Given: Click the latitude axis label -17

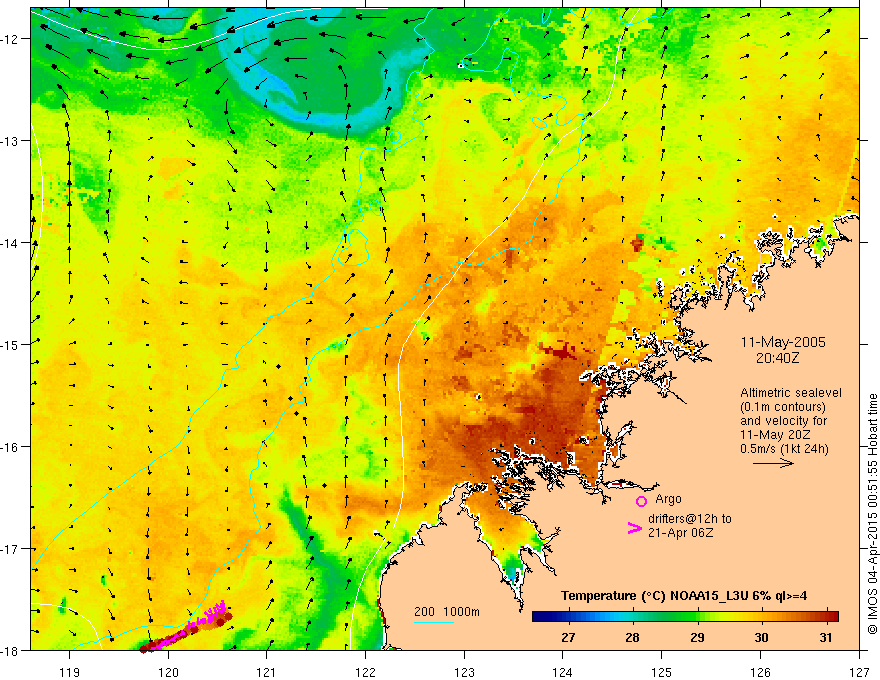Looking at the screenshot, I should pyautogui.click(x=11, y=549).
